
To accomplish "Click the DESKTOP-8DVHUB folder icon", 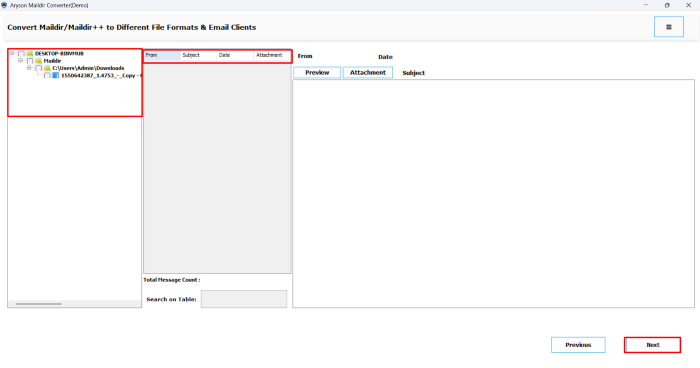I will pyautogui.click(x=30, y=54).
